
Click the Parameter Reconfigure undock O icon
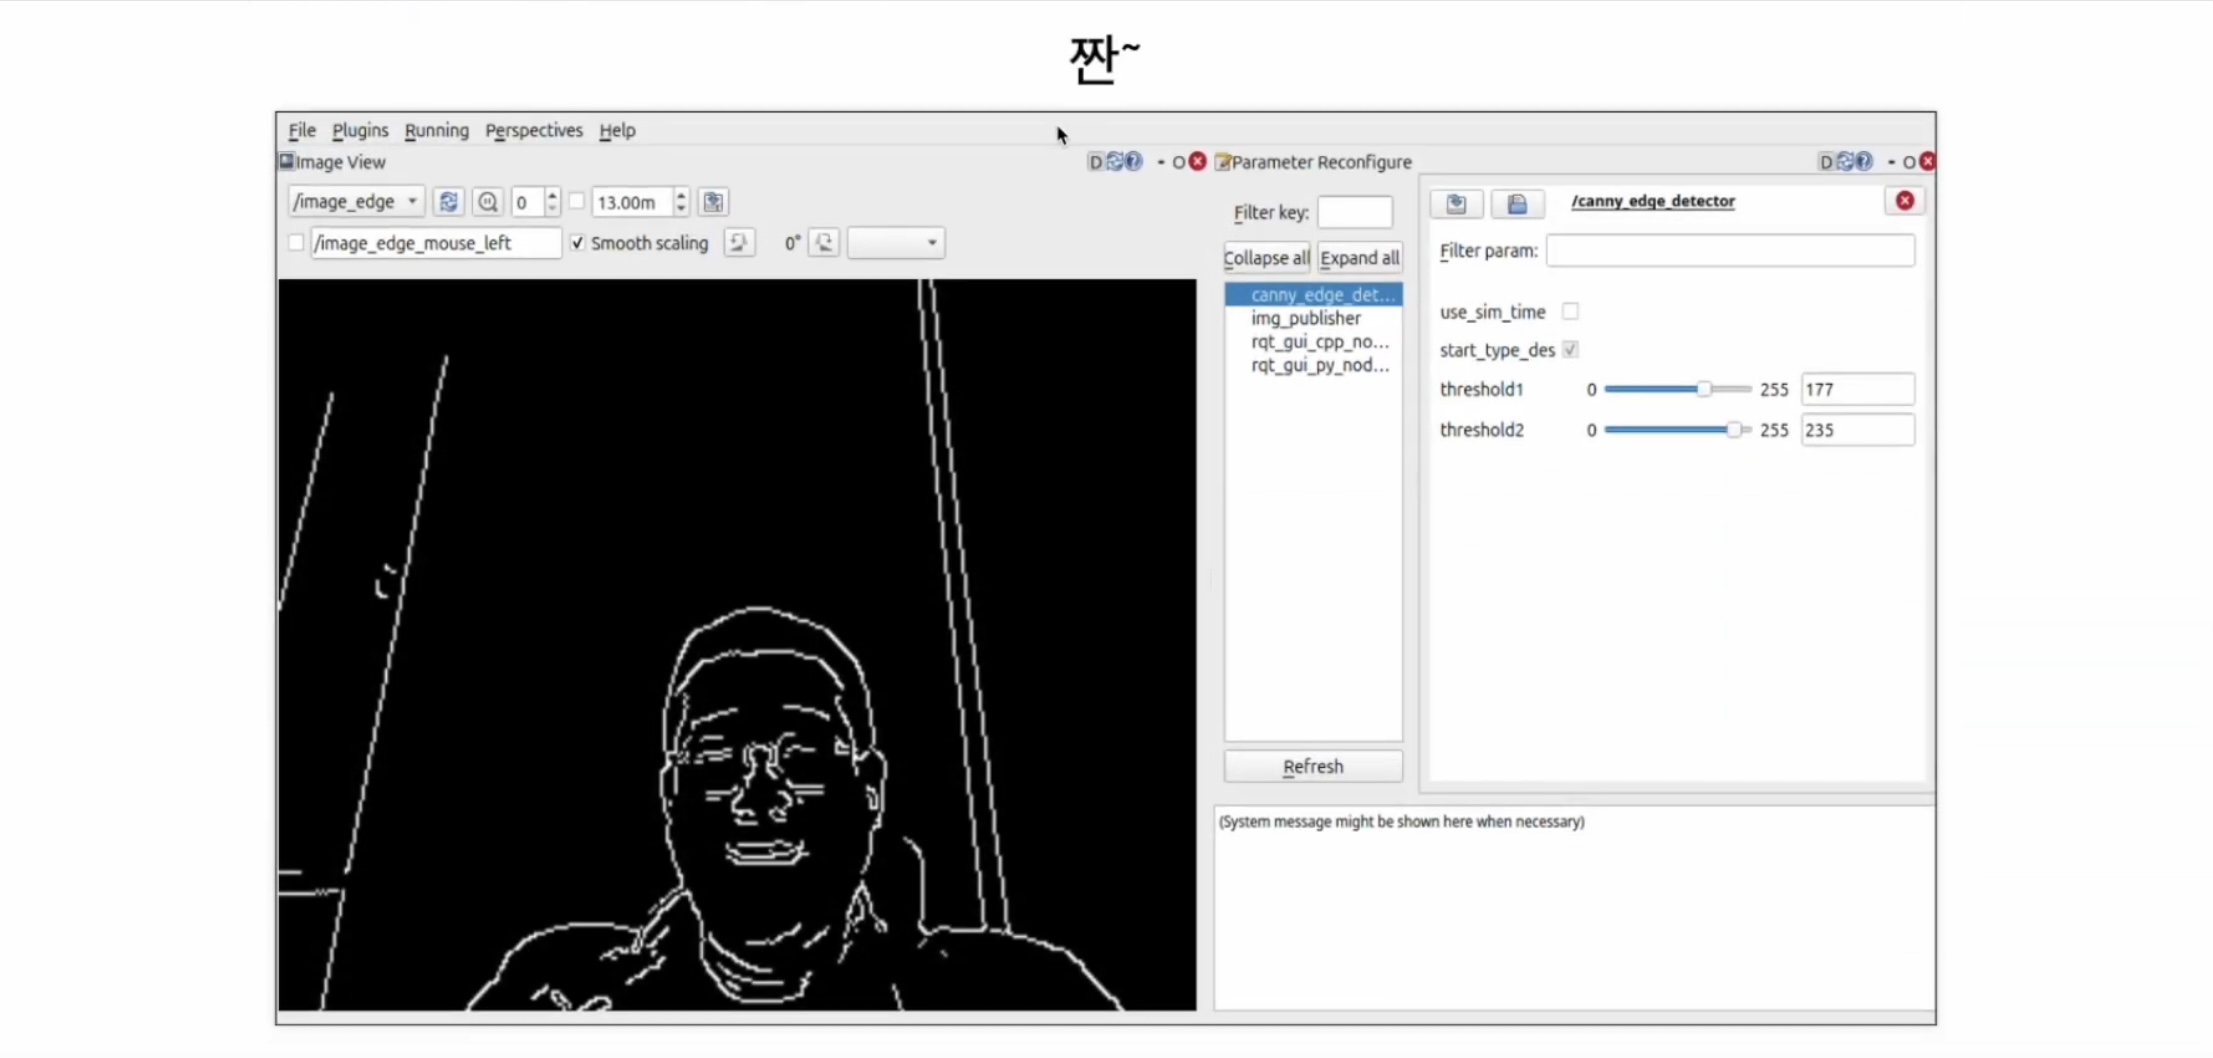pyautogui.click(x=1908, y=162)
